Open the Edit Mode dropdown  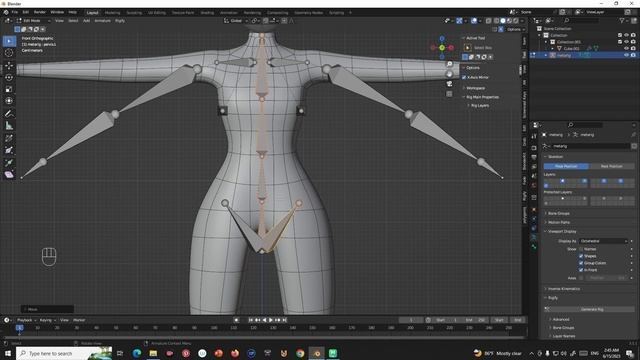[33, 20]
